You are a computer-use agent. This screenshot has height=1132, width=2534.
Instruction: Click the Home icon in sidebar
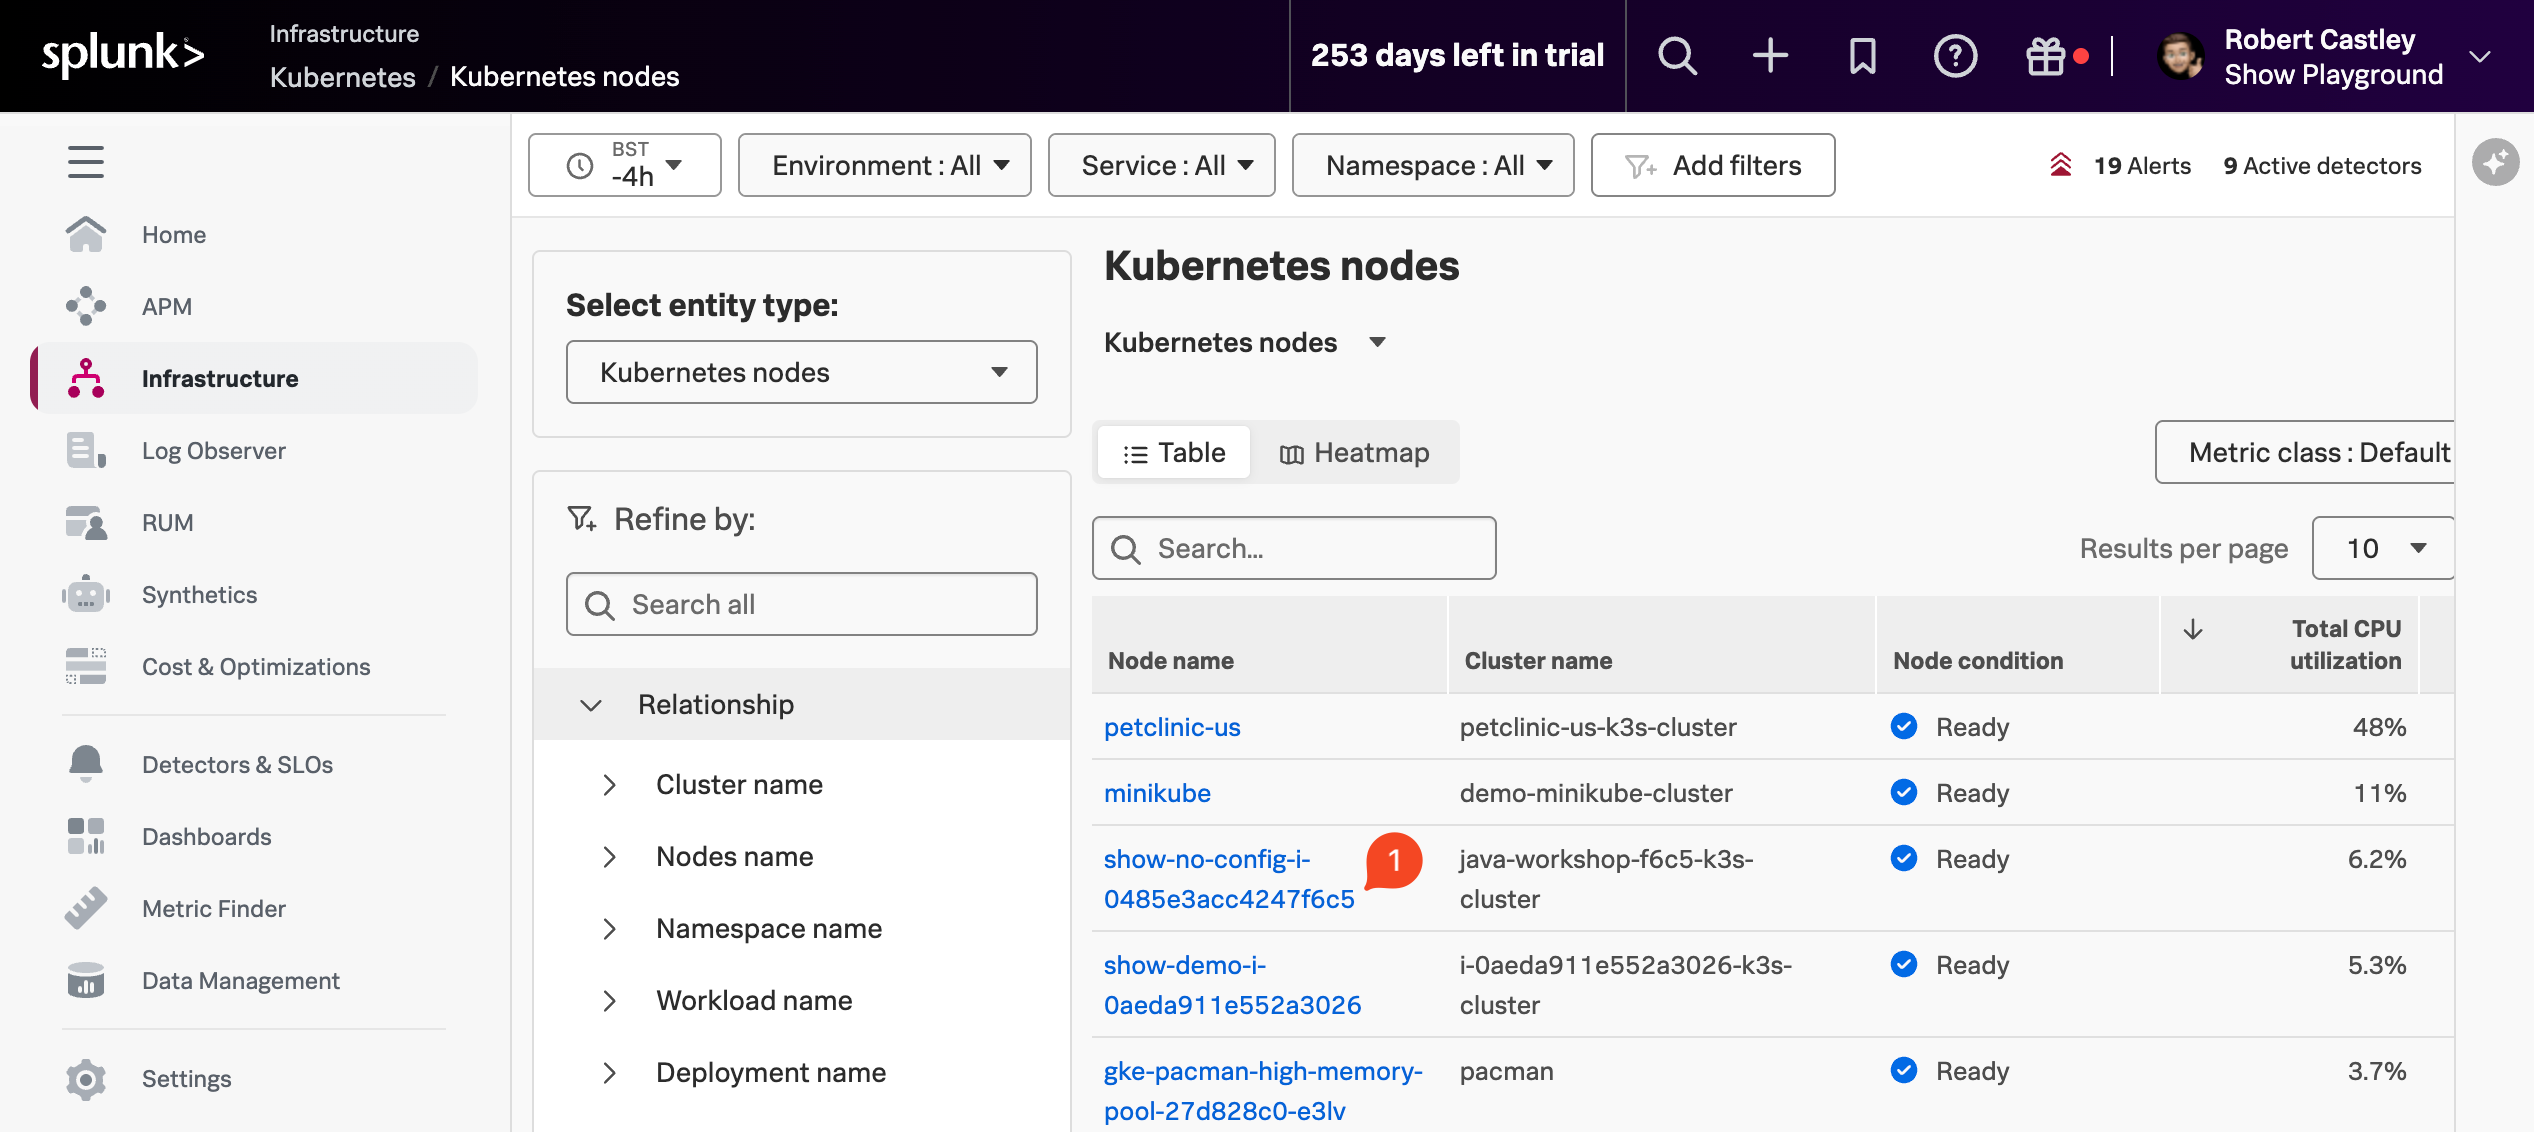[x=86, y=234]
